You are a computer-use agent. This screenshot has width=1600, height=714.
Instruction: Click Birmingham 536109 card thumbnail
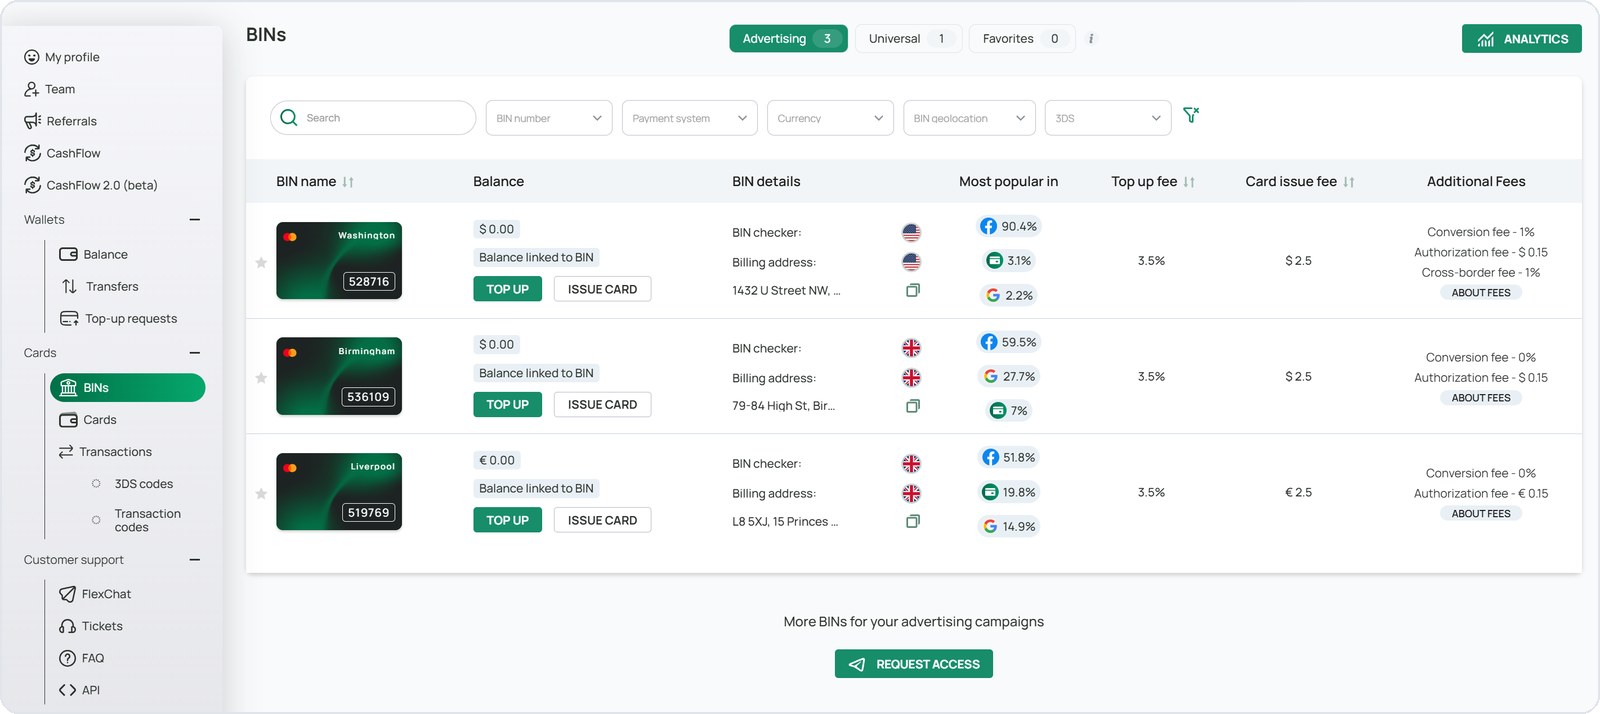tap(339, 376)
